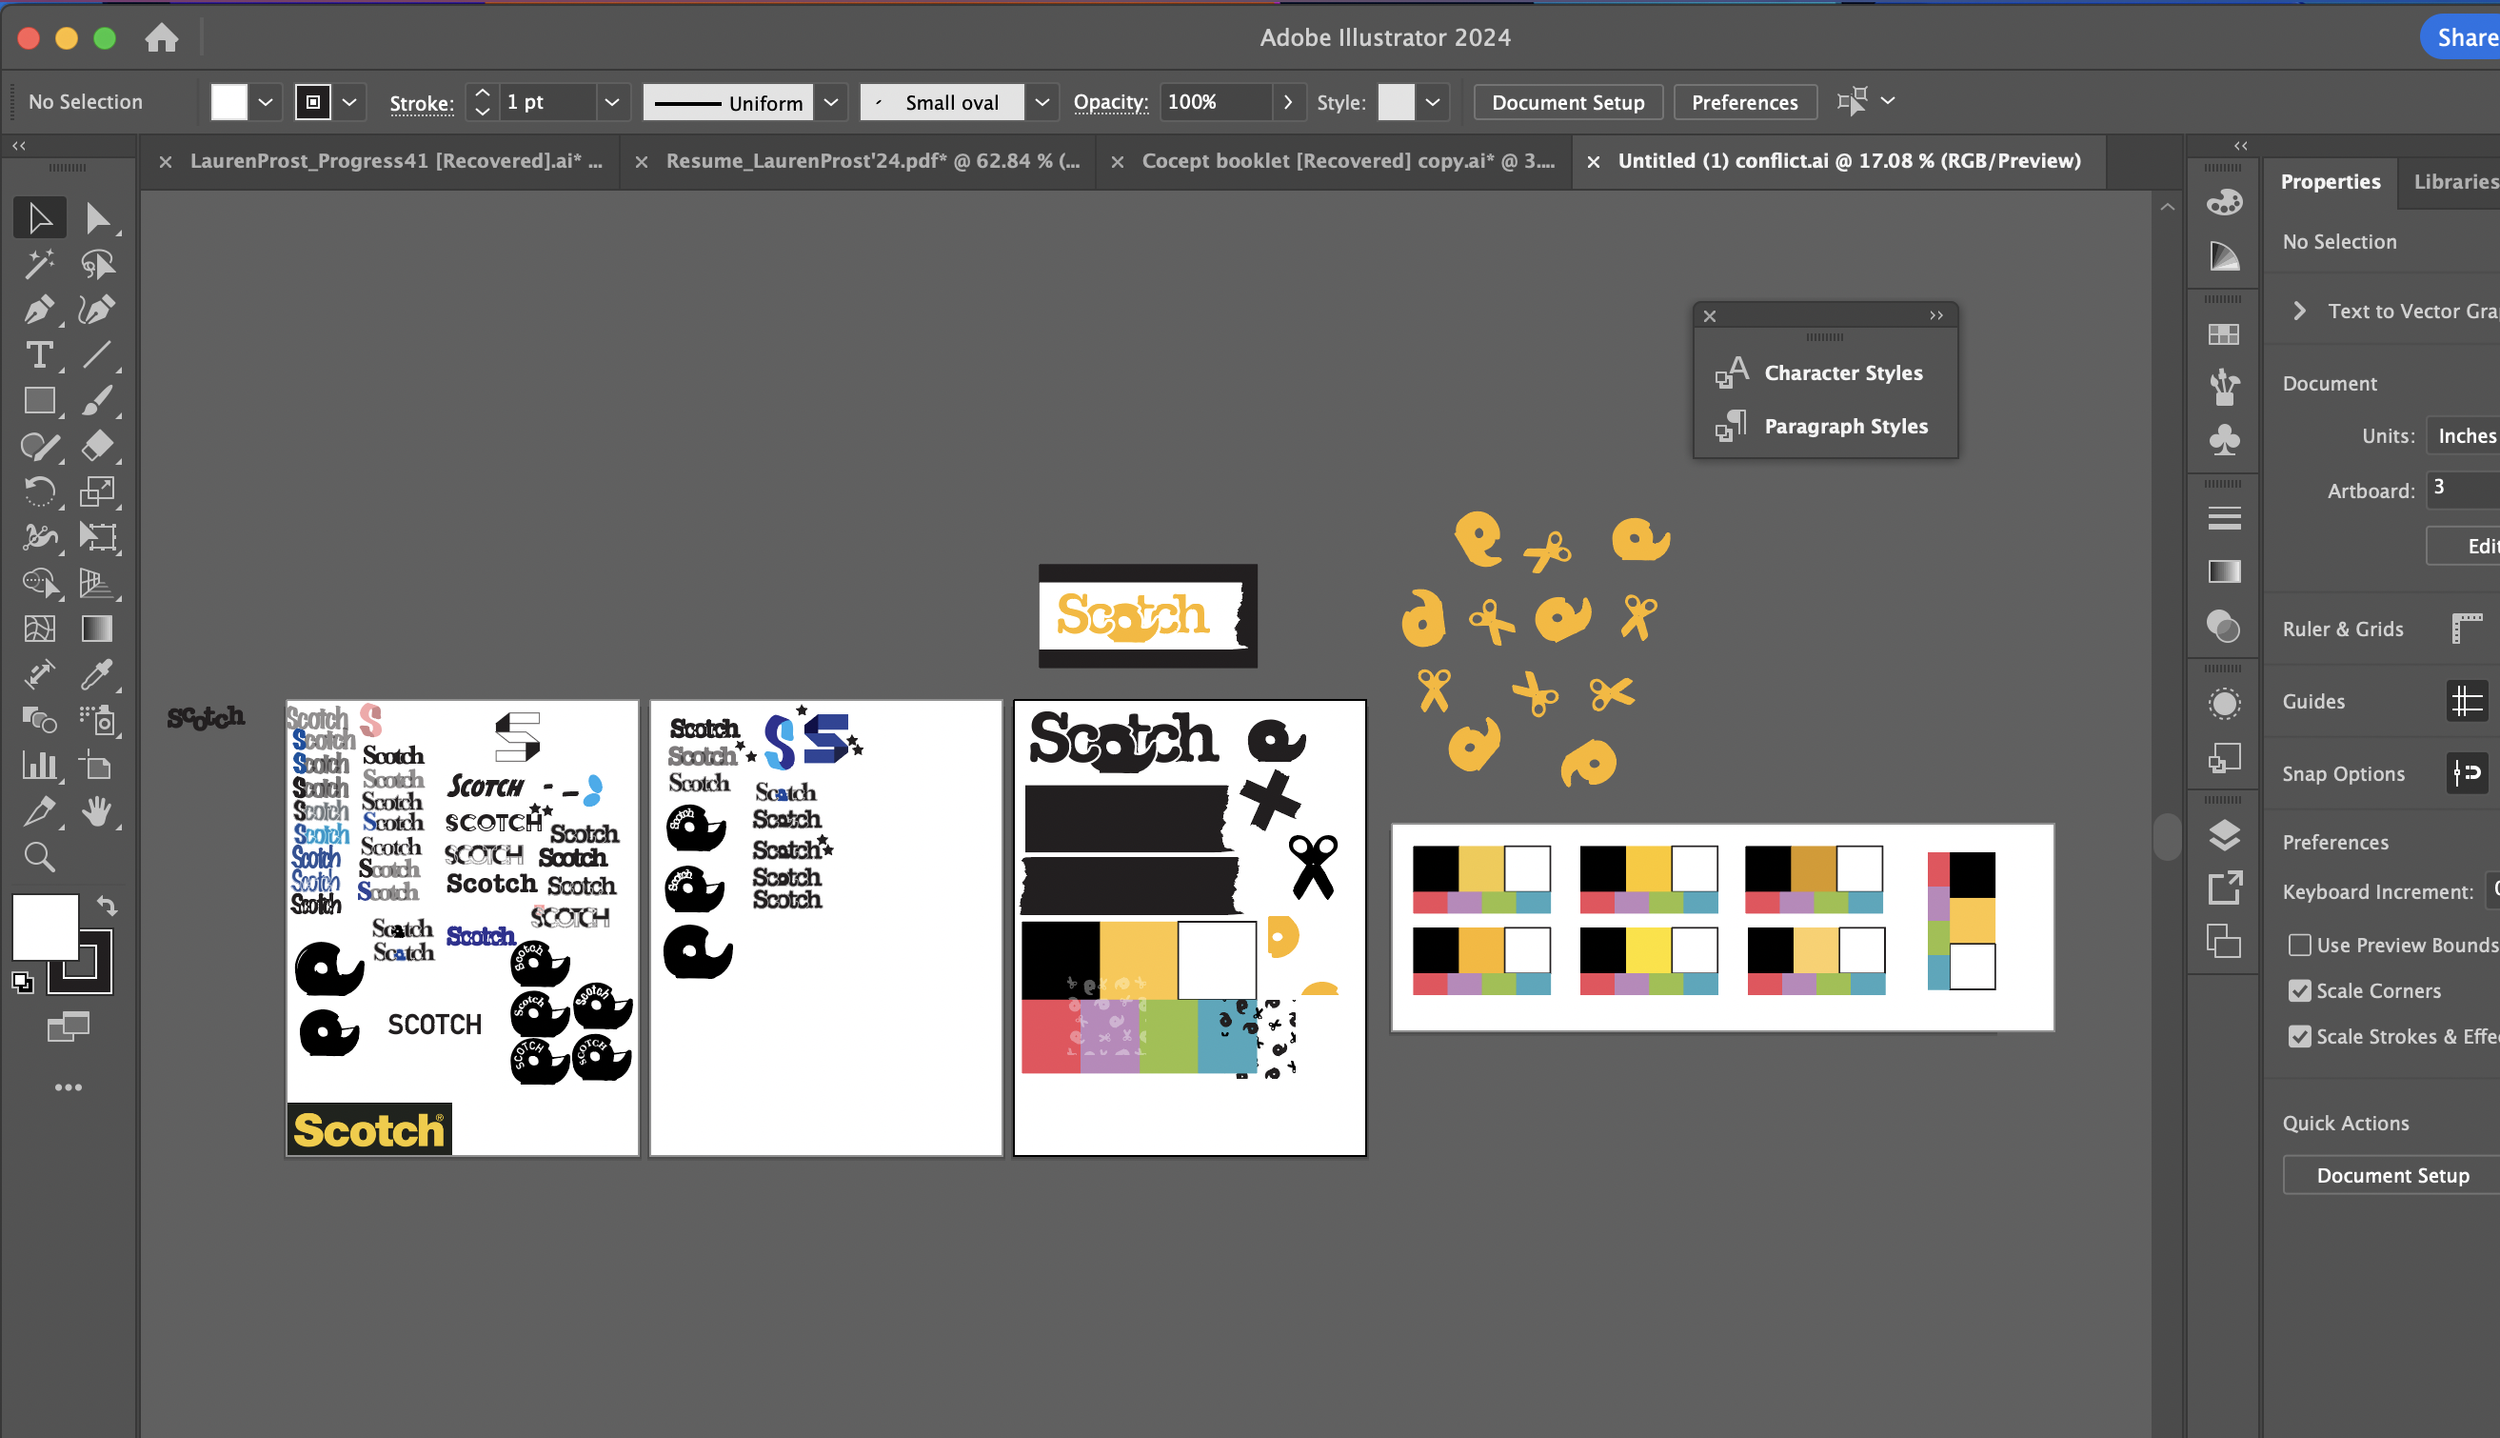Toggle Scale Strokes & Effects checkbox
2500x1438 pixels.
(x=2299, y=1036)
